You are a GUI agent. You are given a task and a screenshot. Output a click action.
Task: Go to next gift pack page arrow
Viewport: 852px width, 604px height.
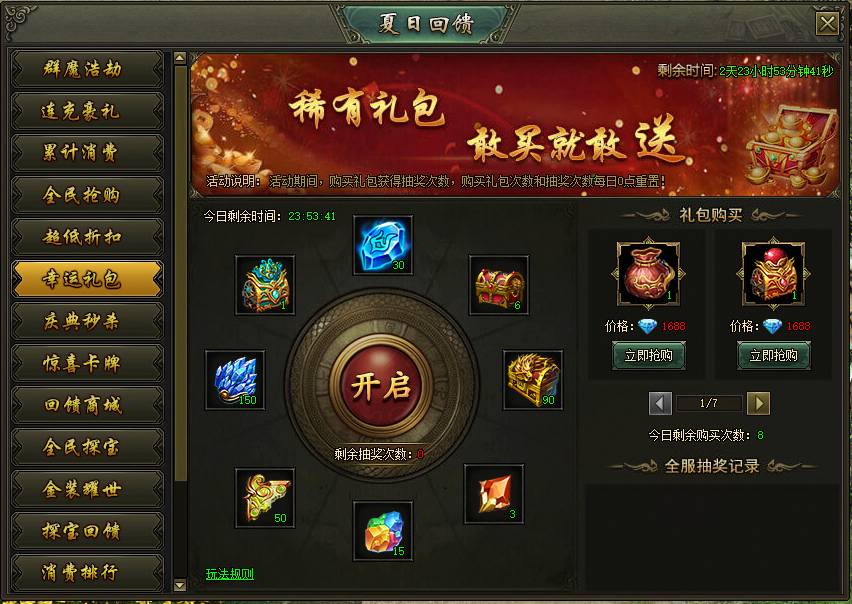click(x=759, y=403)
